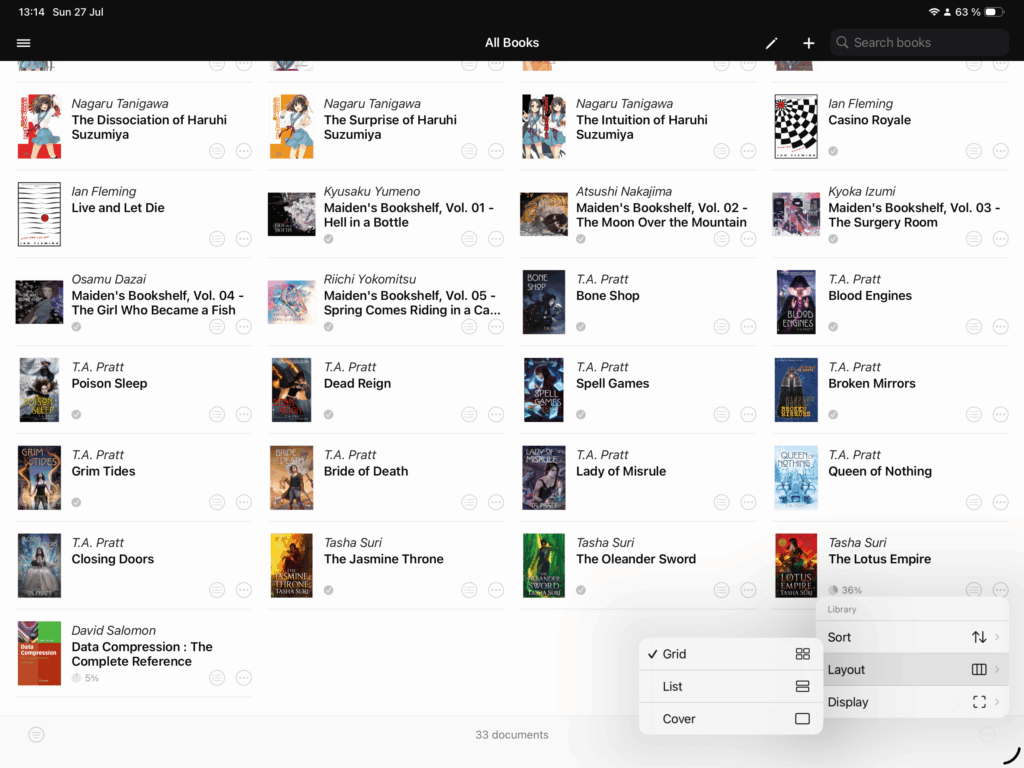This screenshot has height=768, width=1024.
Task: Click the 5% progress indicator on Data Compression
Action: tap(85, 678)
